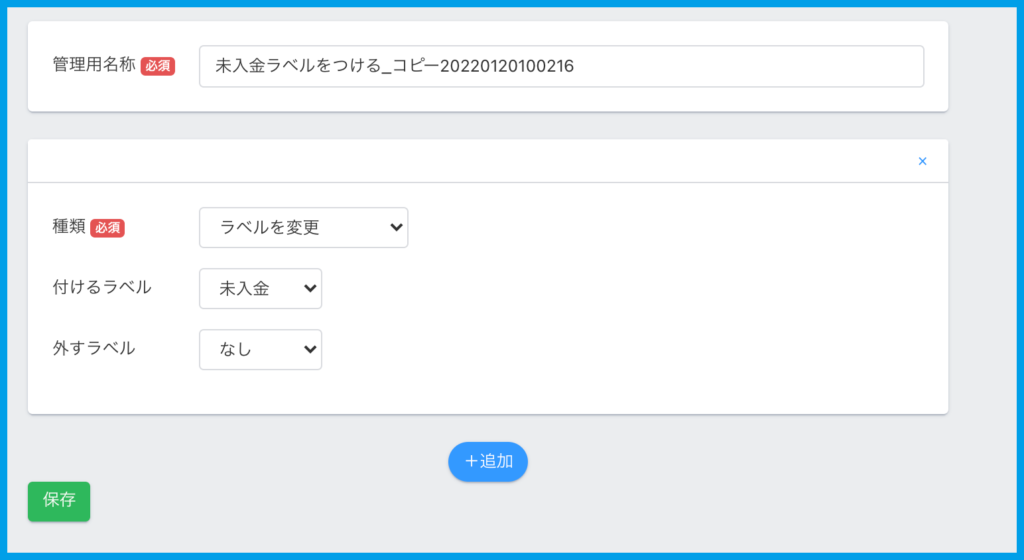The height and width of the screenshot is (560, 1024).
Task: Click the plus symbol in 追加 button
Action: (471, 462)
